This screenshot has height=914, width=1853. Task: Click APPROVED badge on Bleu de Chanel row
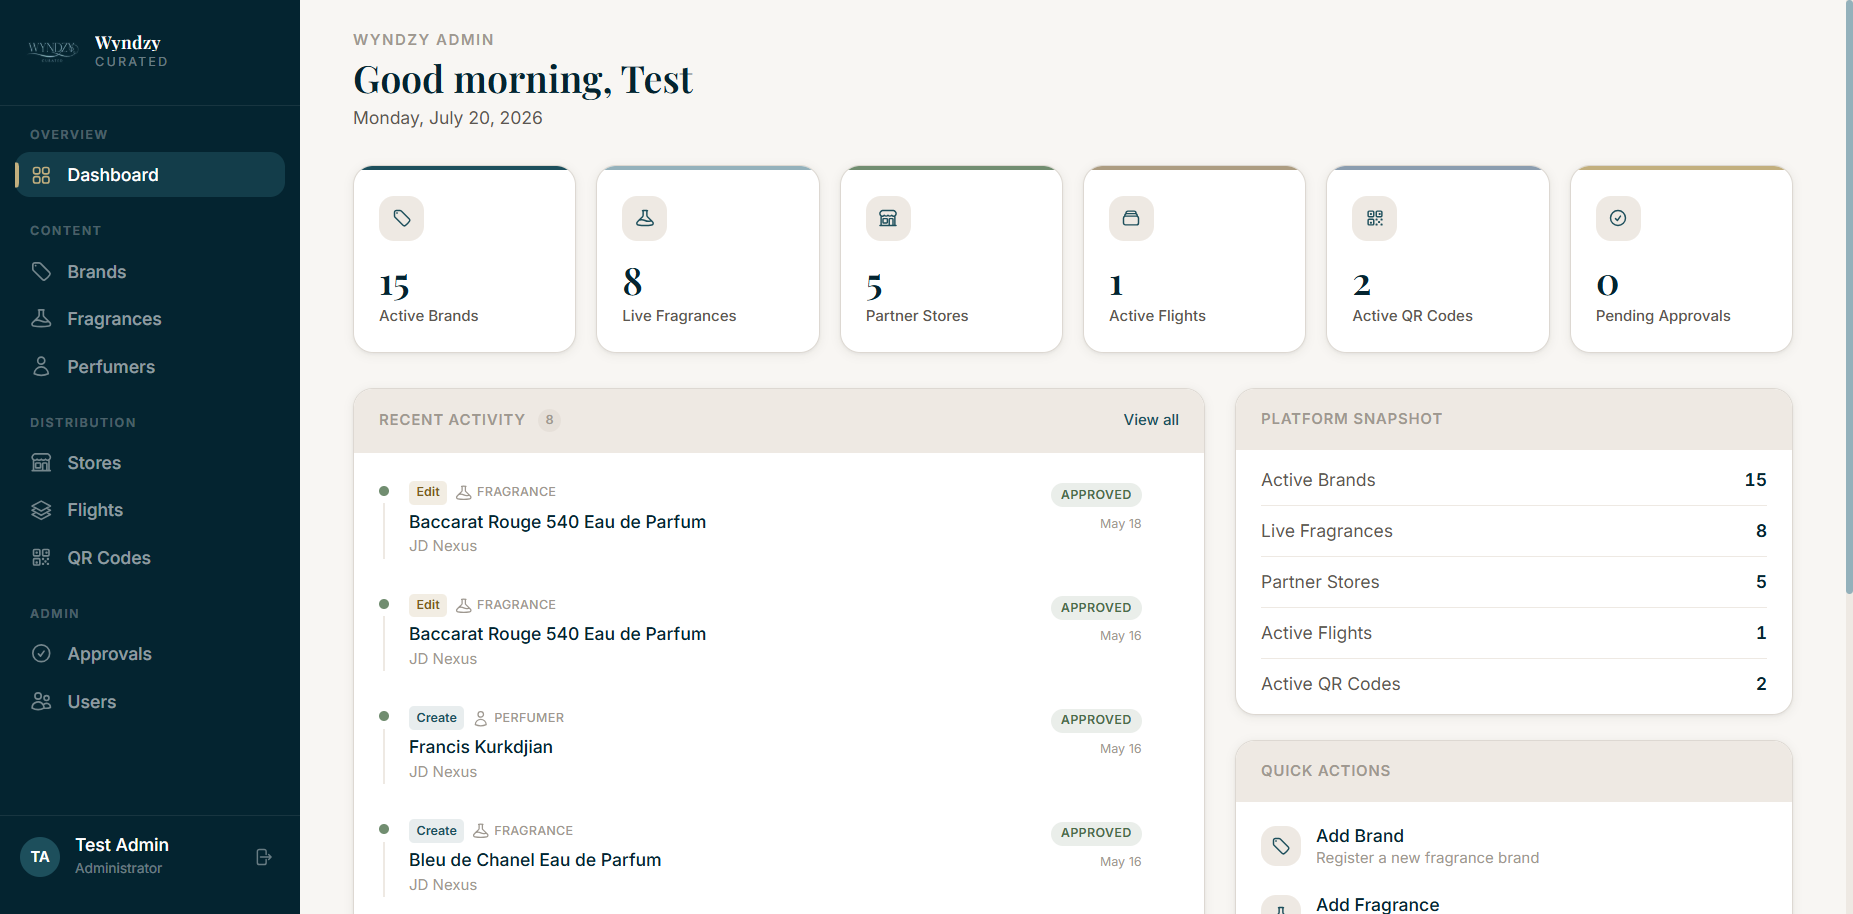coord(1096,833)
